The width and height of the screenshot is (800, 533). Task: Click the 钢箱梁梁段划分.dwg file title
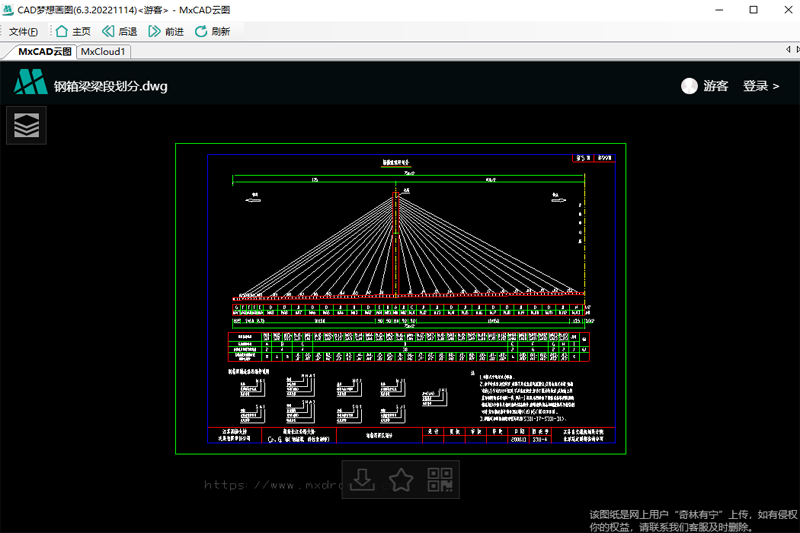[x=110, y=86]
